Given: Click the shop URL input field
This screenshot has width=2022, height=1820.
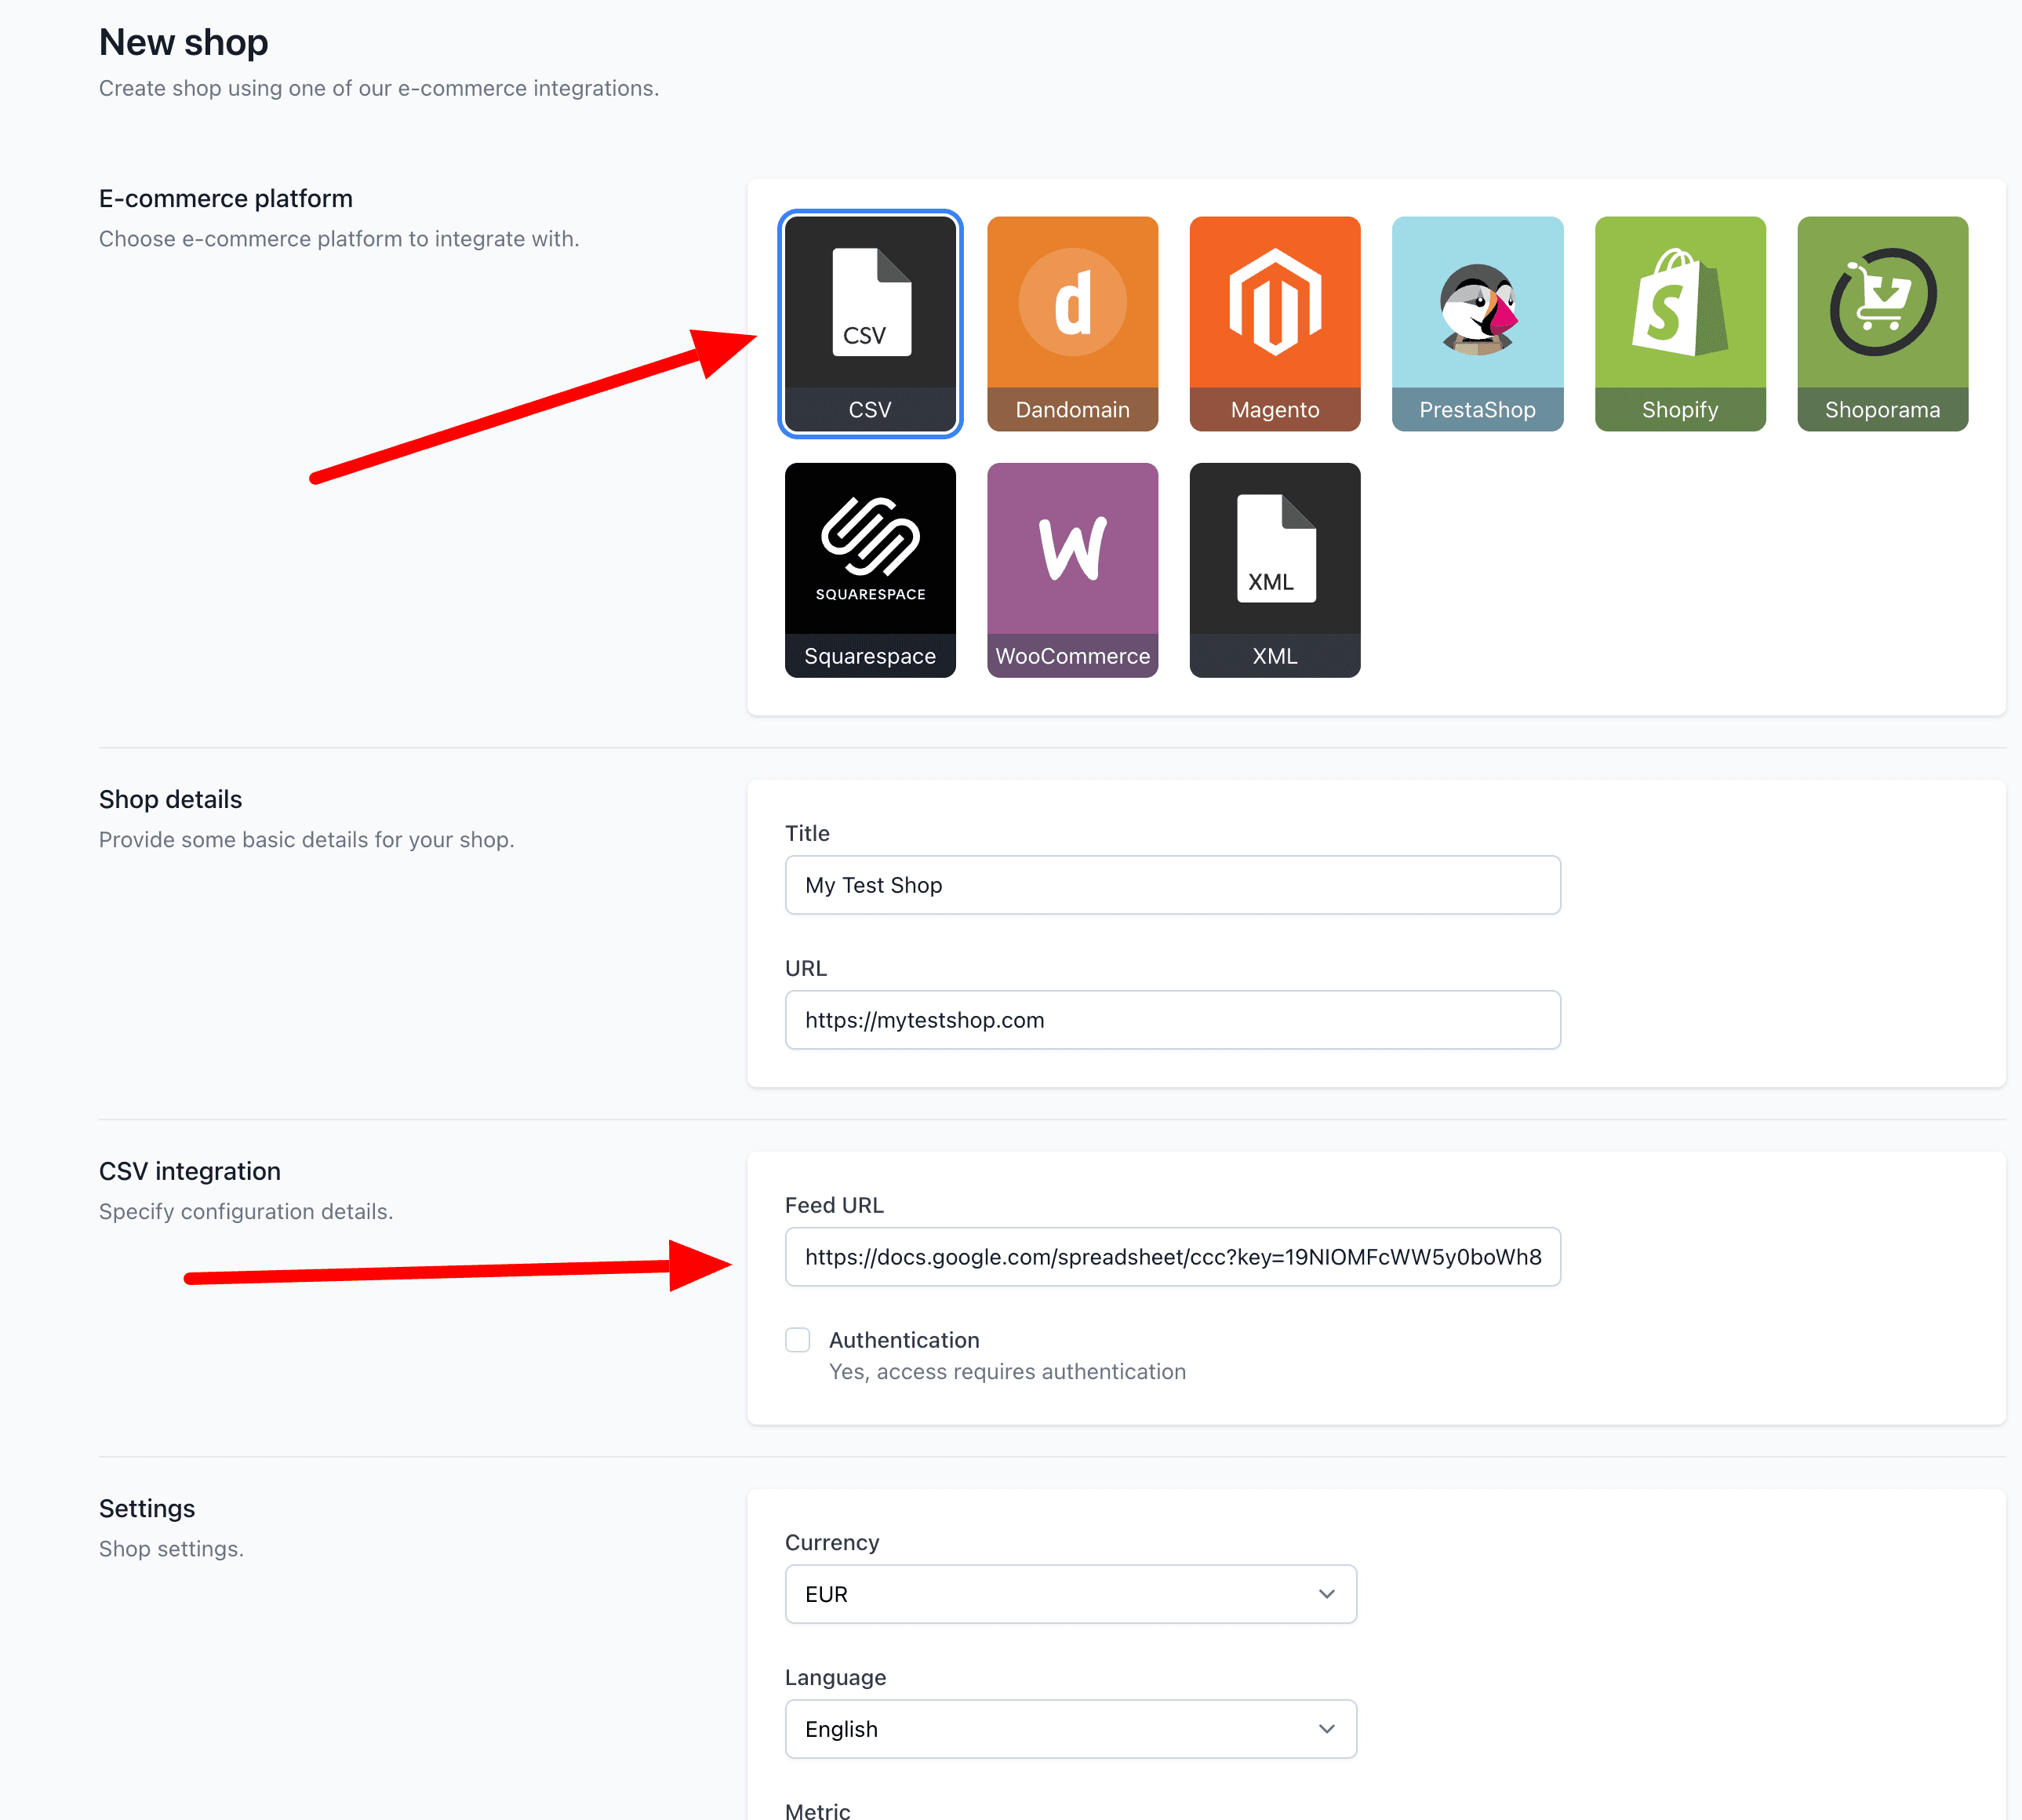Looking at the screenshot, I should (1171, 1020).
